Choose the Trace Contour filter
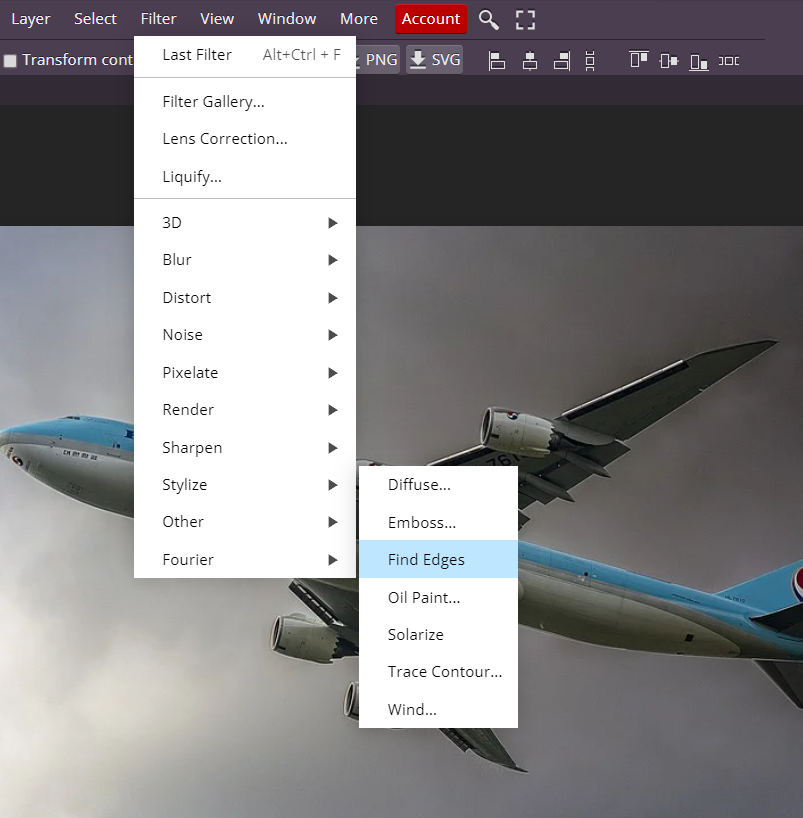This screenshot has height=818, width=803. pyautogui.click(x=438, y=672)
